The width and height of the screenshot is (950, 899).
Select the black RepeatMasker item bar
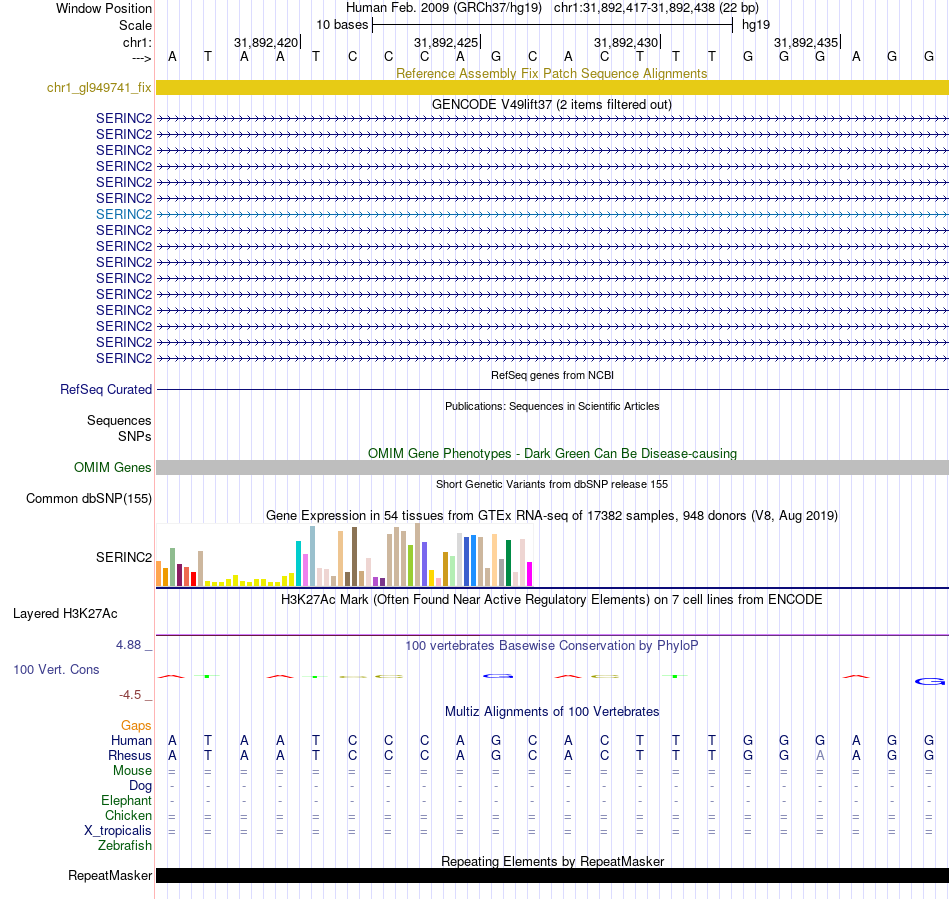[552, 875]
